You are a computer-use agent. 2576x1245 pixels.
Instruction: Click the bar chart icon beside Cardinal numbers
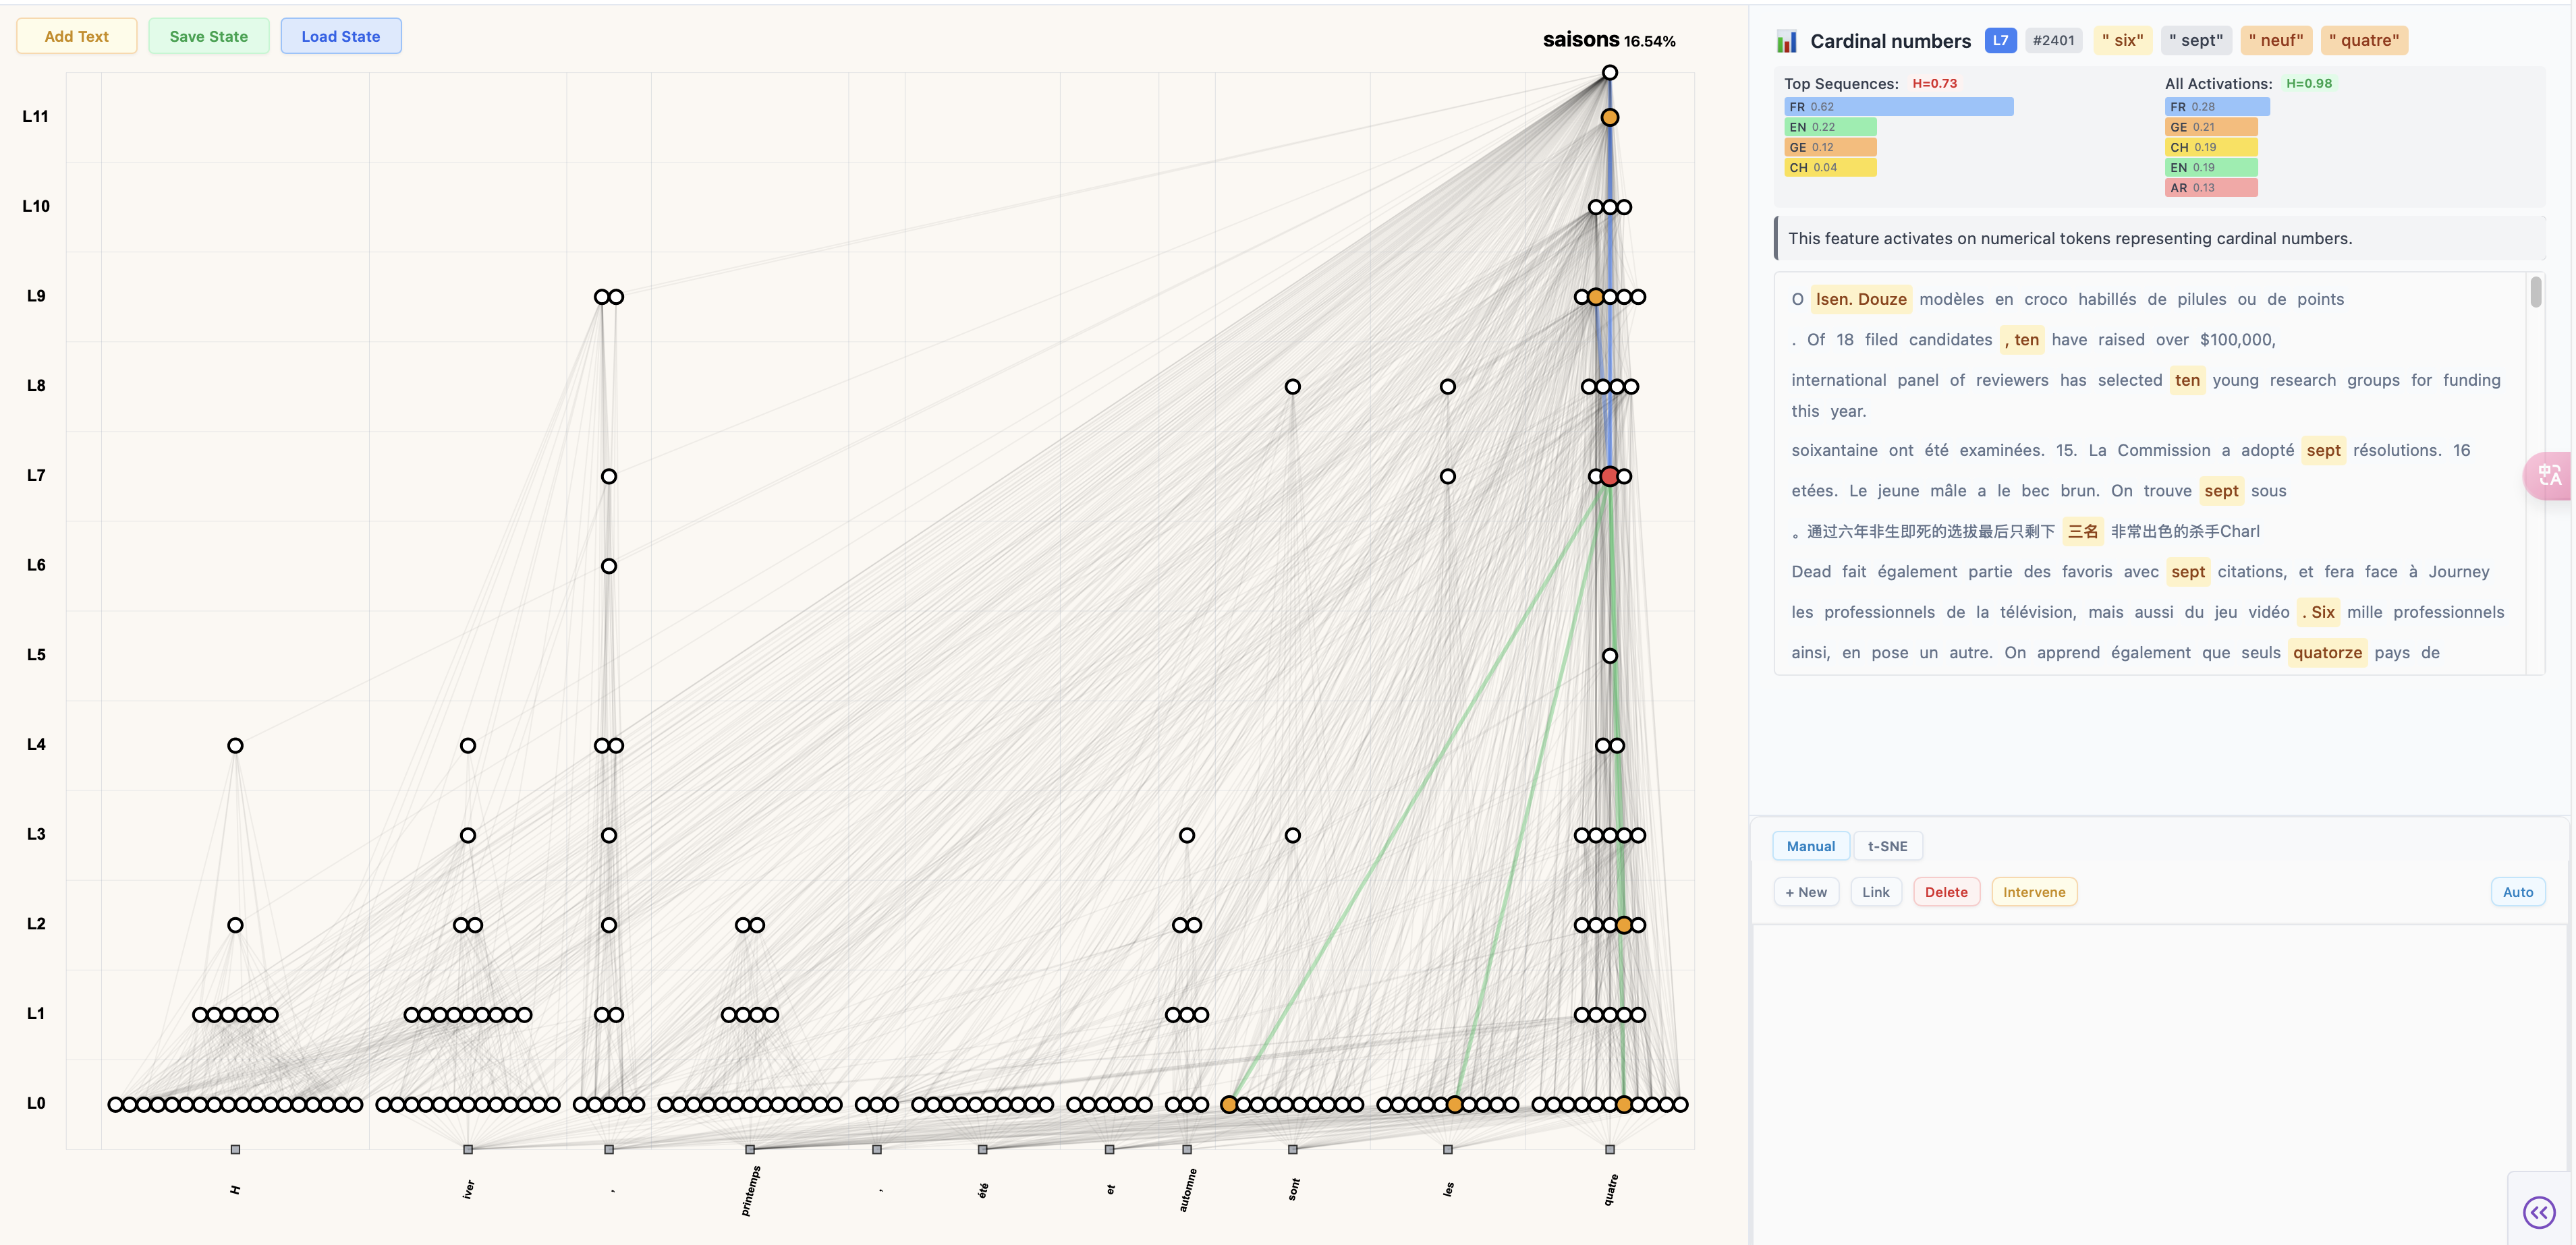pos(1786,41)
